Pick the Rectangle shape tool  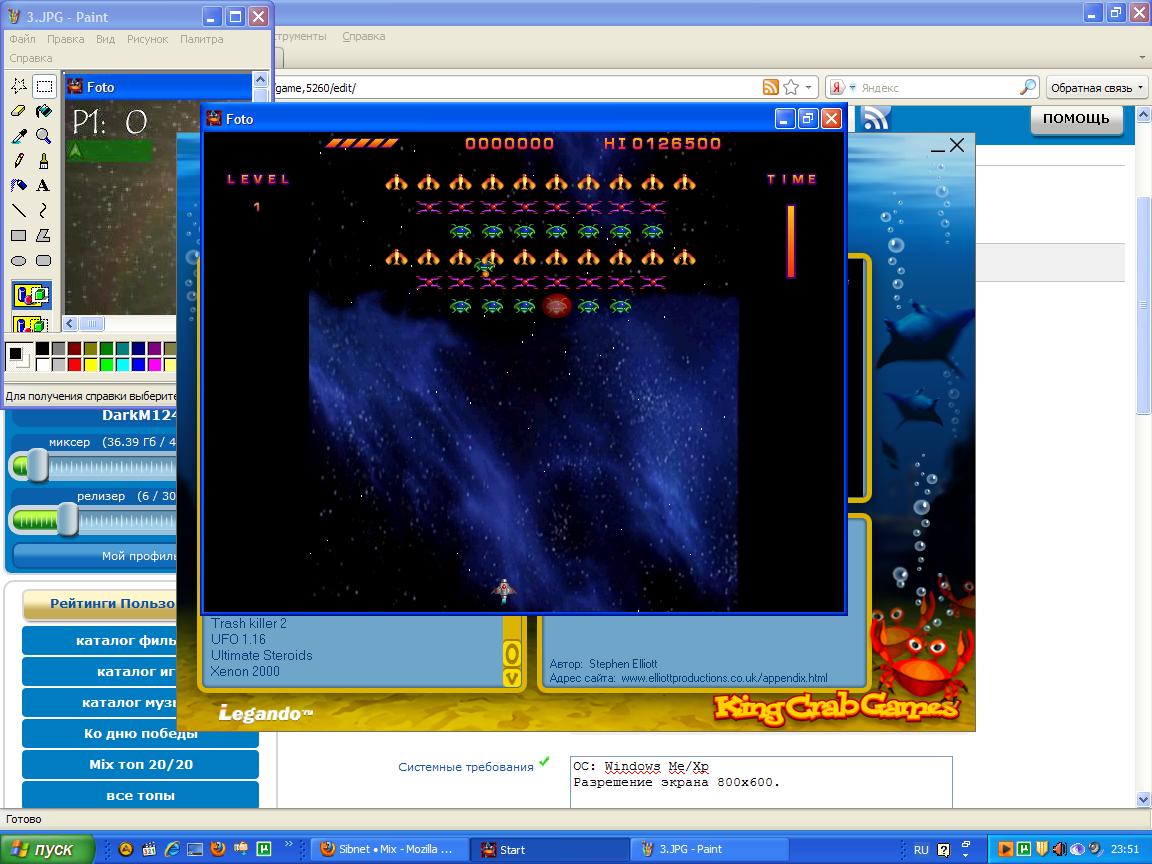tap(18, 236)
